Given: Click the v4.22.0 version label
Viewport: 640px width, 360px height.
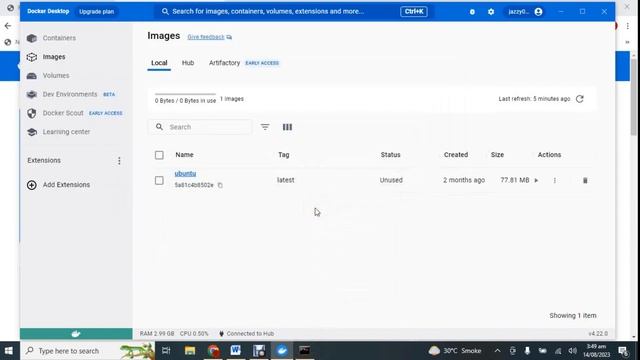Looking at the screenshot, I should (598, 333).
